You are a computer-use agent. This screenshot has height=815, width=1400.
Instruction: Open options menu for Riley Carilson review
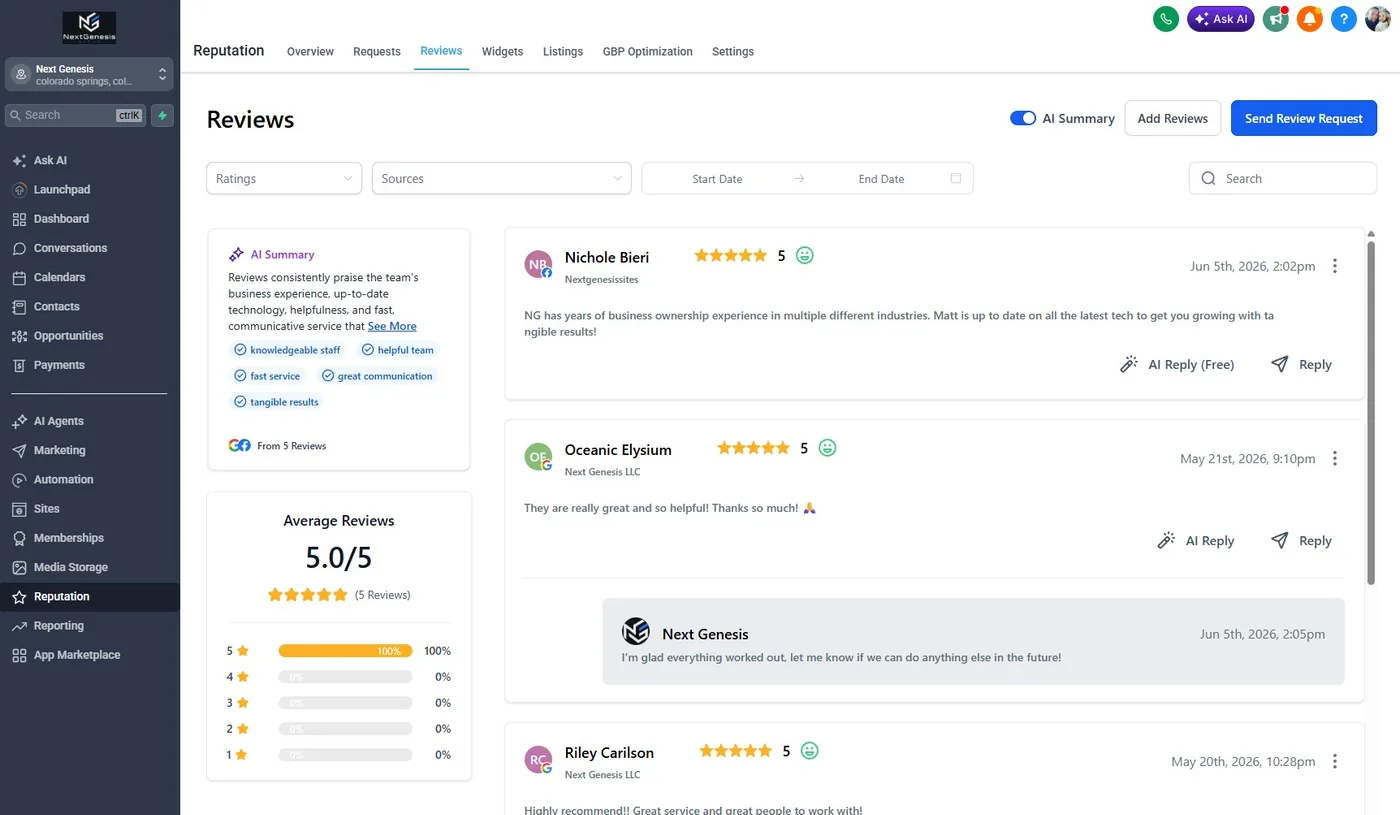point(1335,761)
